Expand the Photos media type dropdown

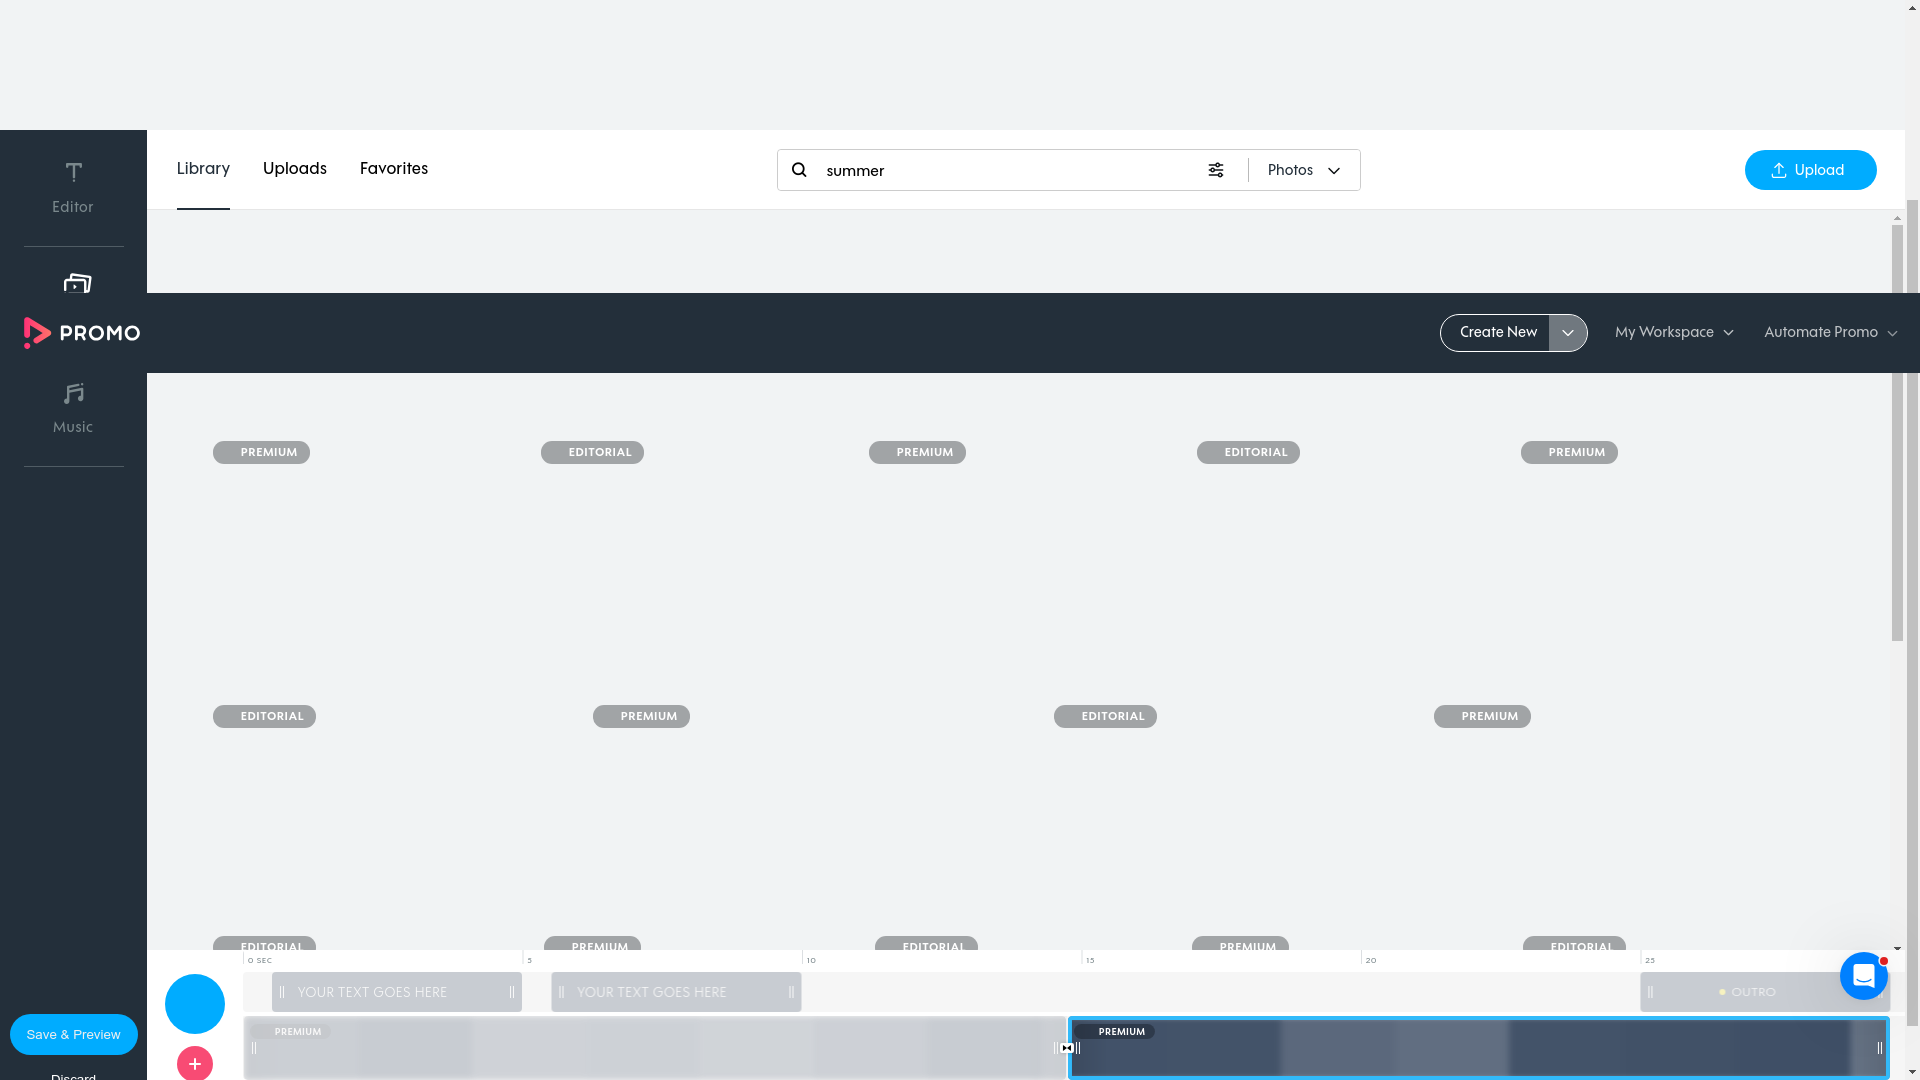tap(1305, 170)
